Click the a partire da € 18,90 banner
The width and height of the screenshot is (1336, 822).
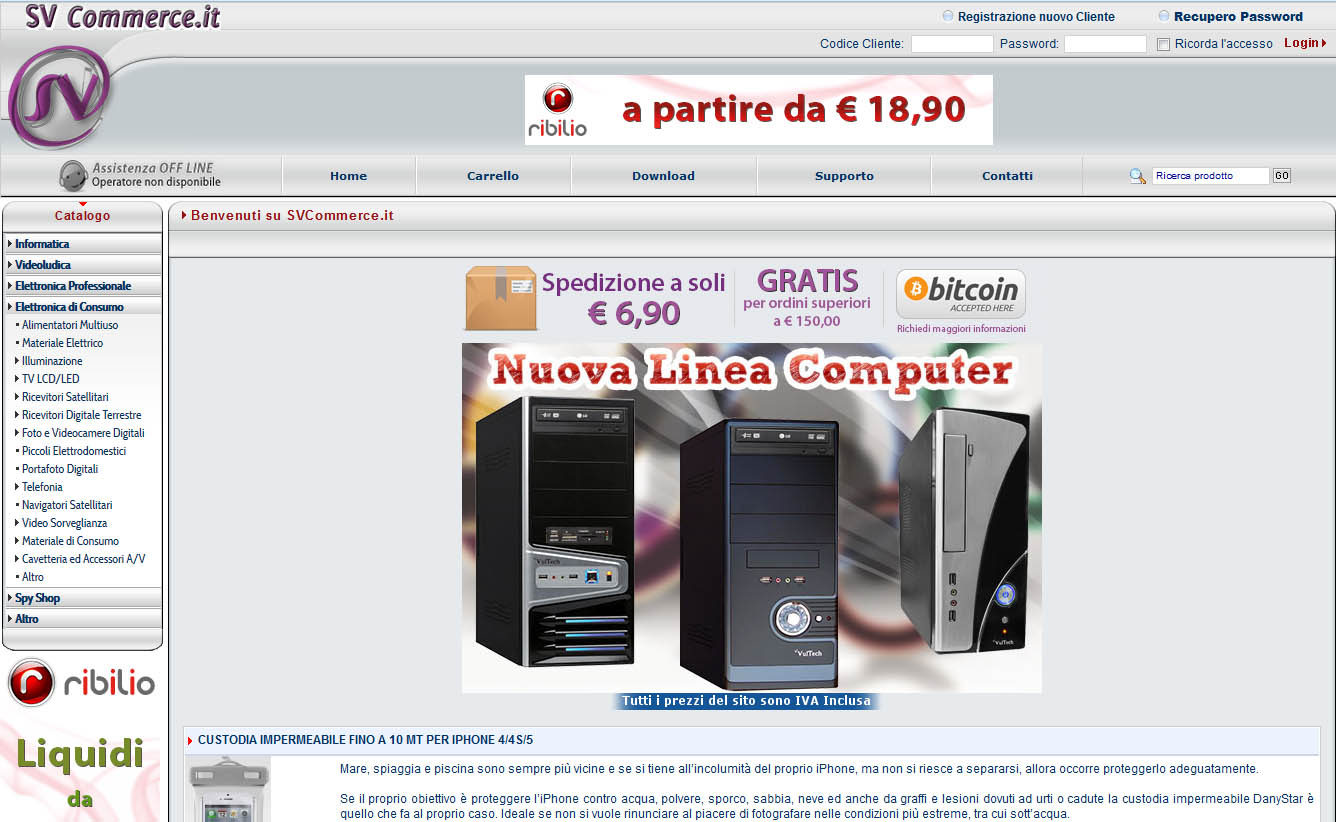pos(759,110)
